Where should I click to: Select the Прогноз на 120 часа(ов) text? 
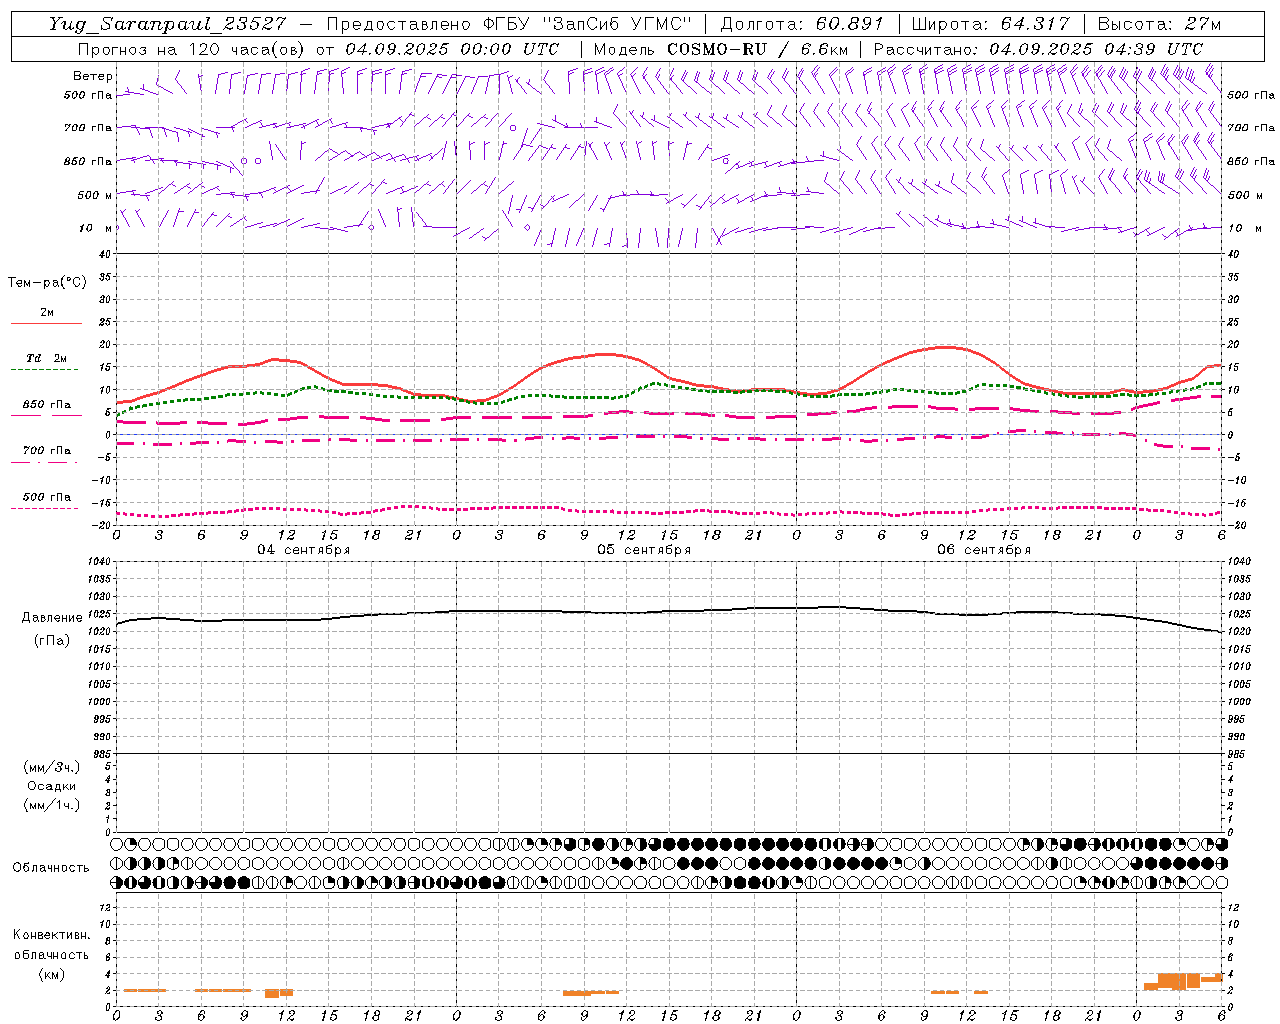coord(193,49)
